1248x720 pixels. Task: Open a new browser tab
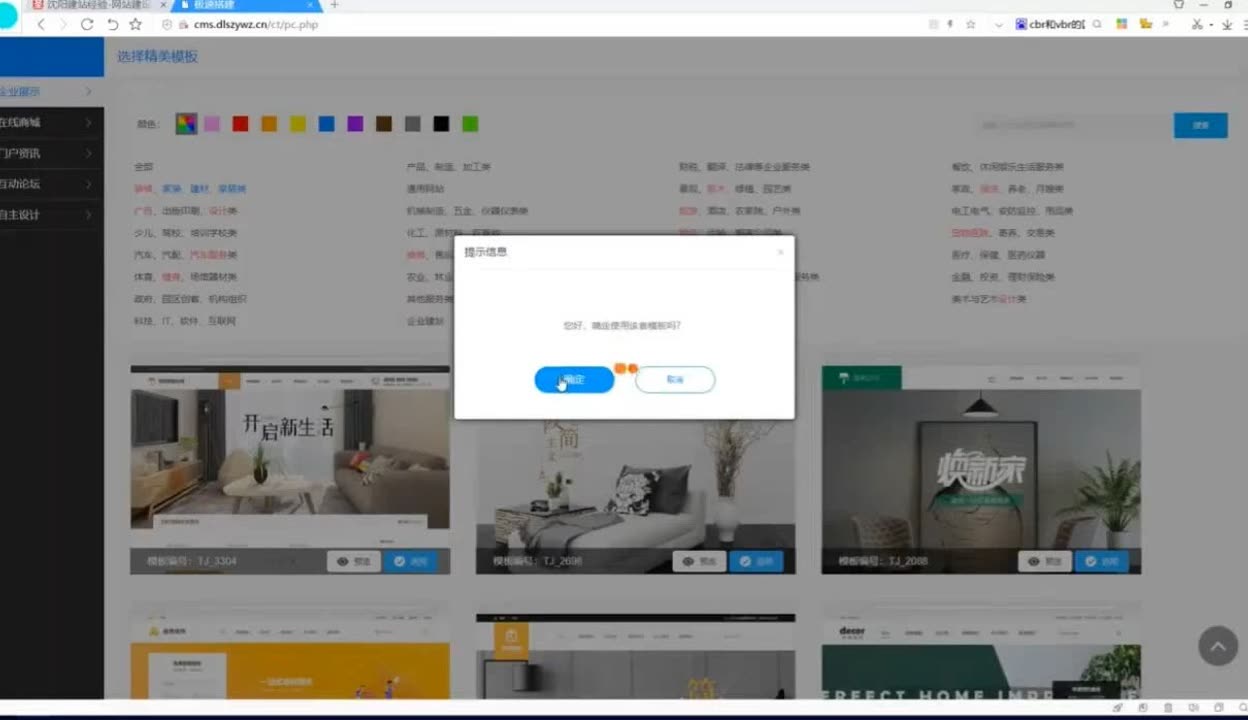pyautogui.click(x=334, y=5)
